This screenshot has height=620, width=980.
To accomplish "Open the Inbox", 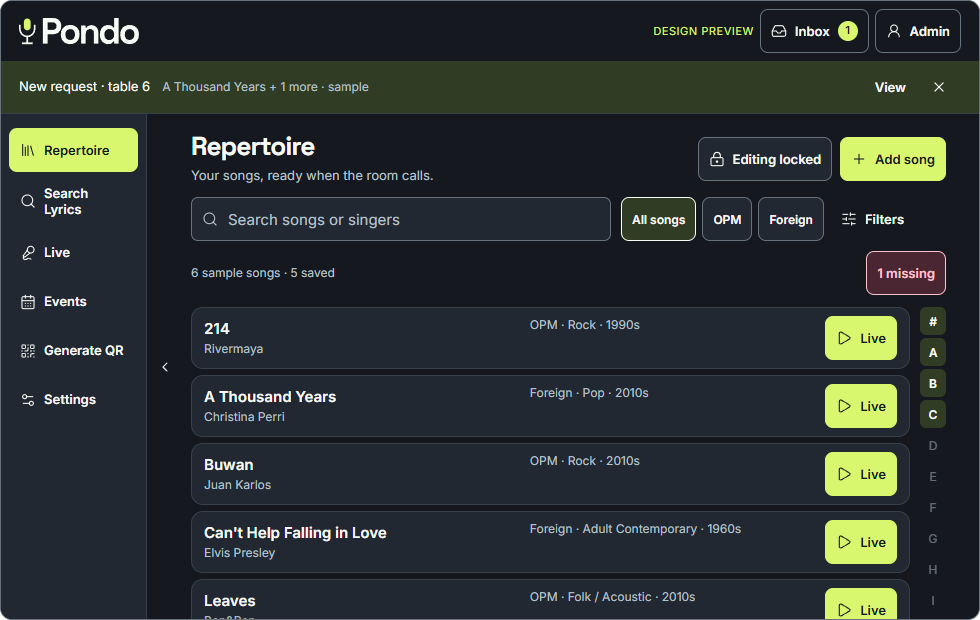I will 814,31.
